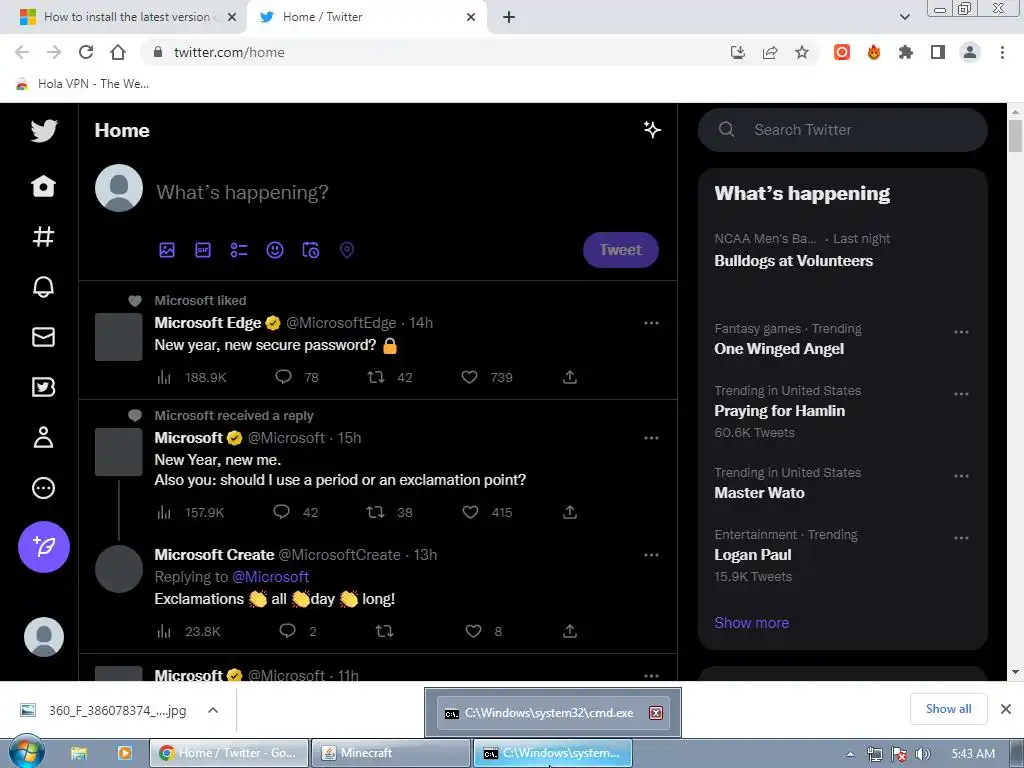Open the Twitter bird logo in sidebar
1024x768 pixels.
pyautogui.click(x=44, y=131)
